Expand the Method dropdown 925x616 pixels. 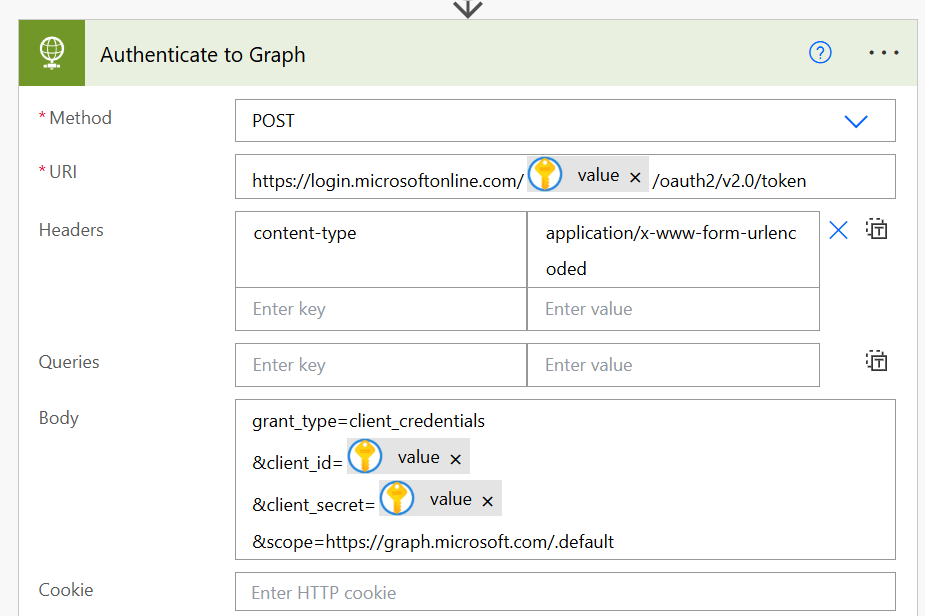point(855,121)
